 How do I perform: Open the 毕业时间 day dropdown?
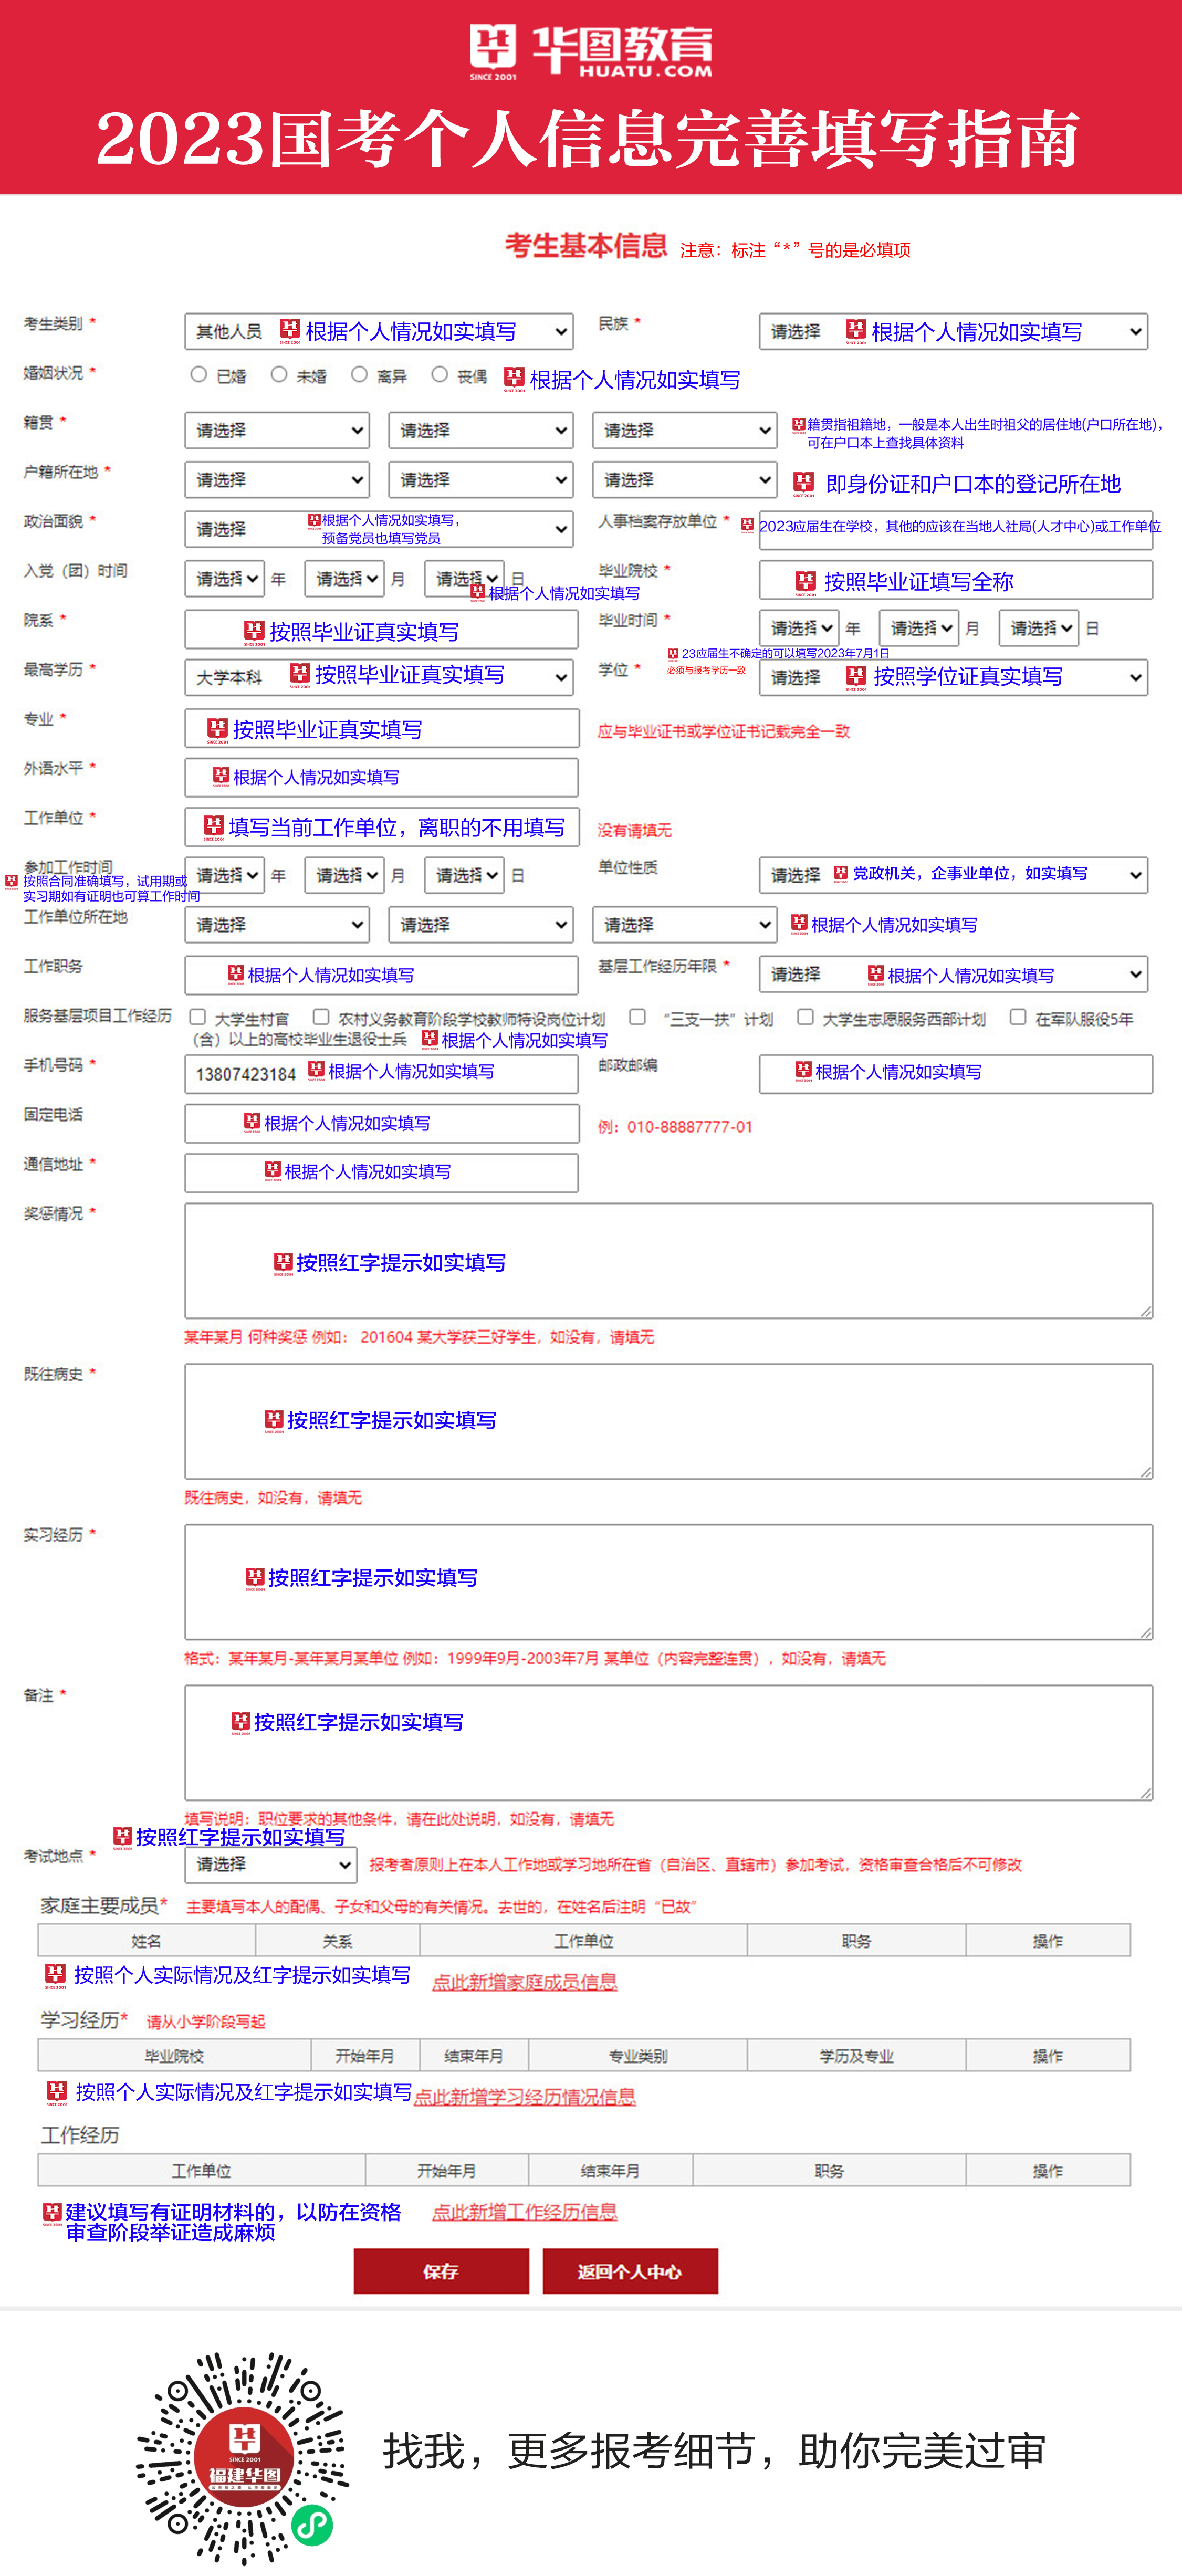pyautogui.click(x=1038, y=628)
